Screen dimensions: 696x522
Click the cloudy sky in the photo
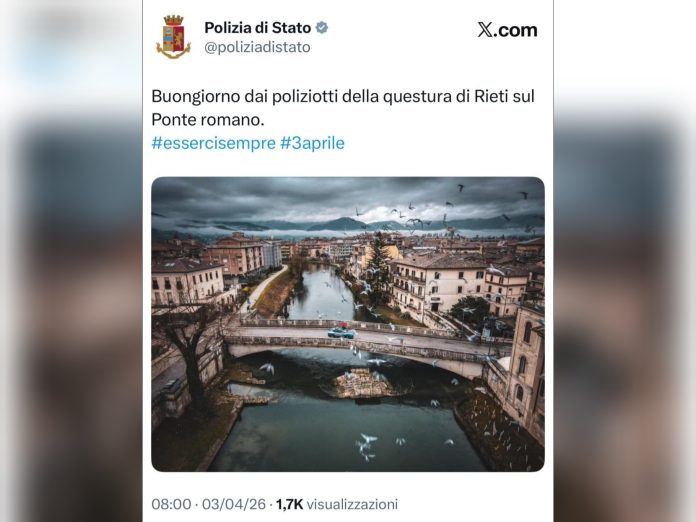(x=300, y=198)
